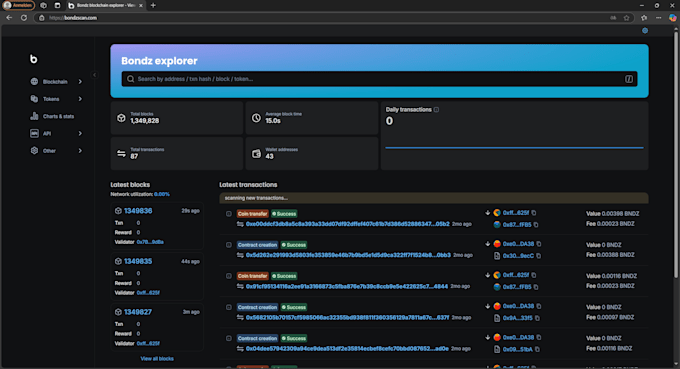680x369 pixels.
Task: Click the daily transactions chart line
Action: (514, 148)
